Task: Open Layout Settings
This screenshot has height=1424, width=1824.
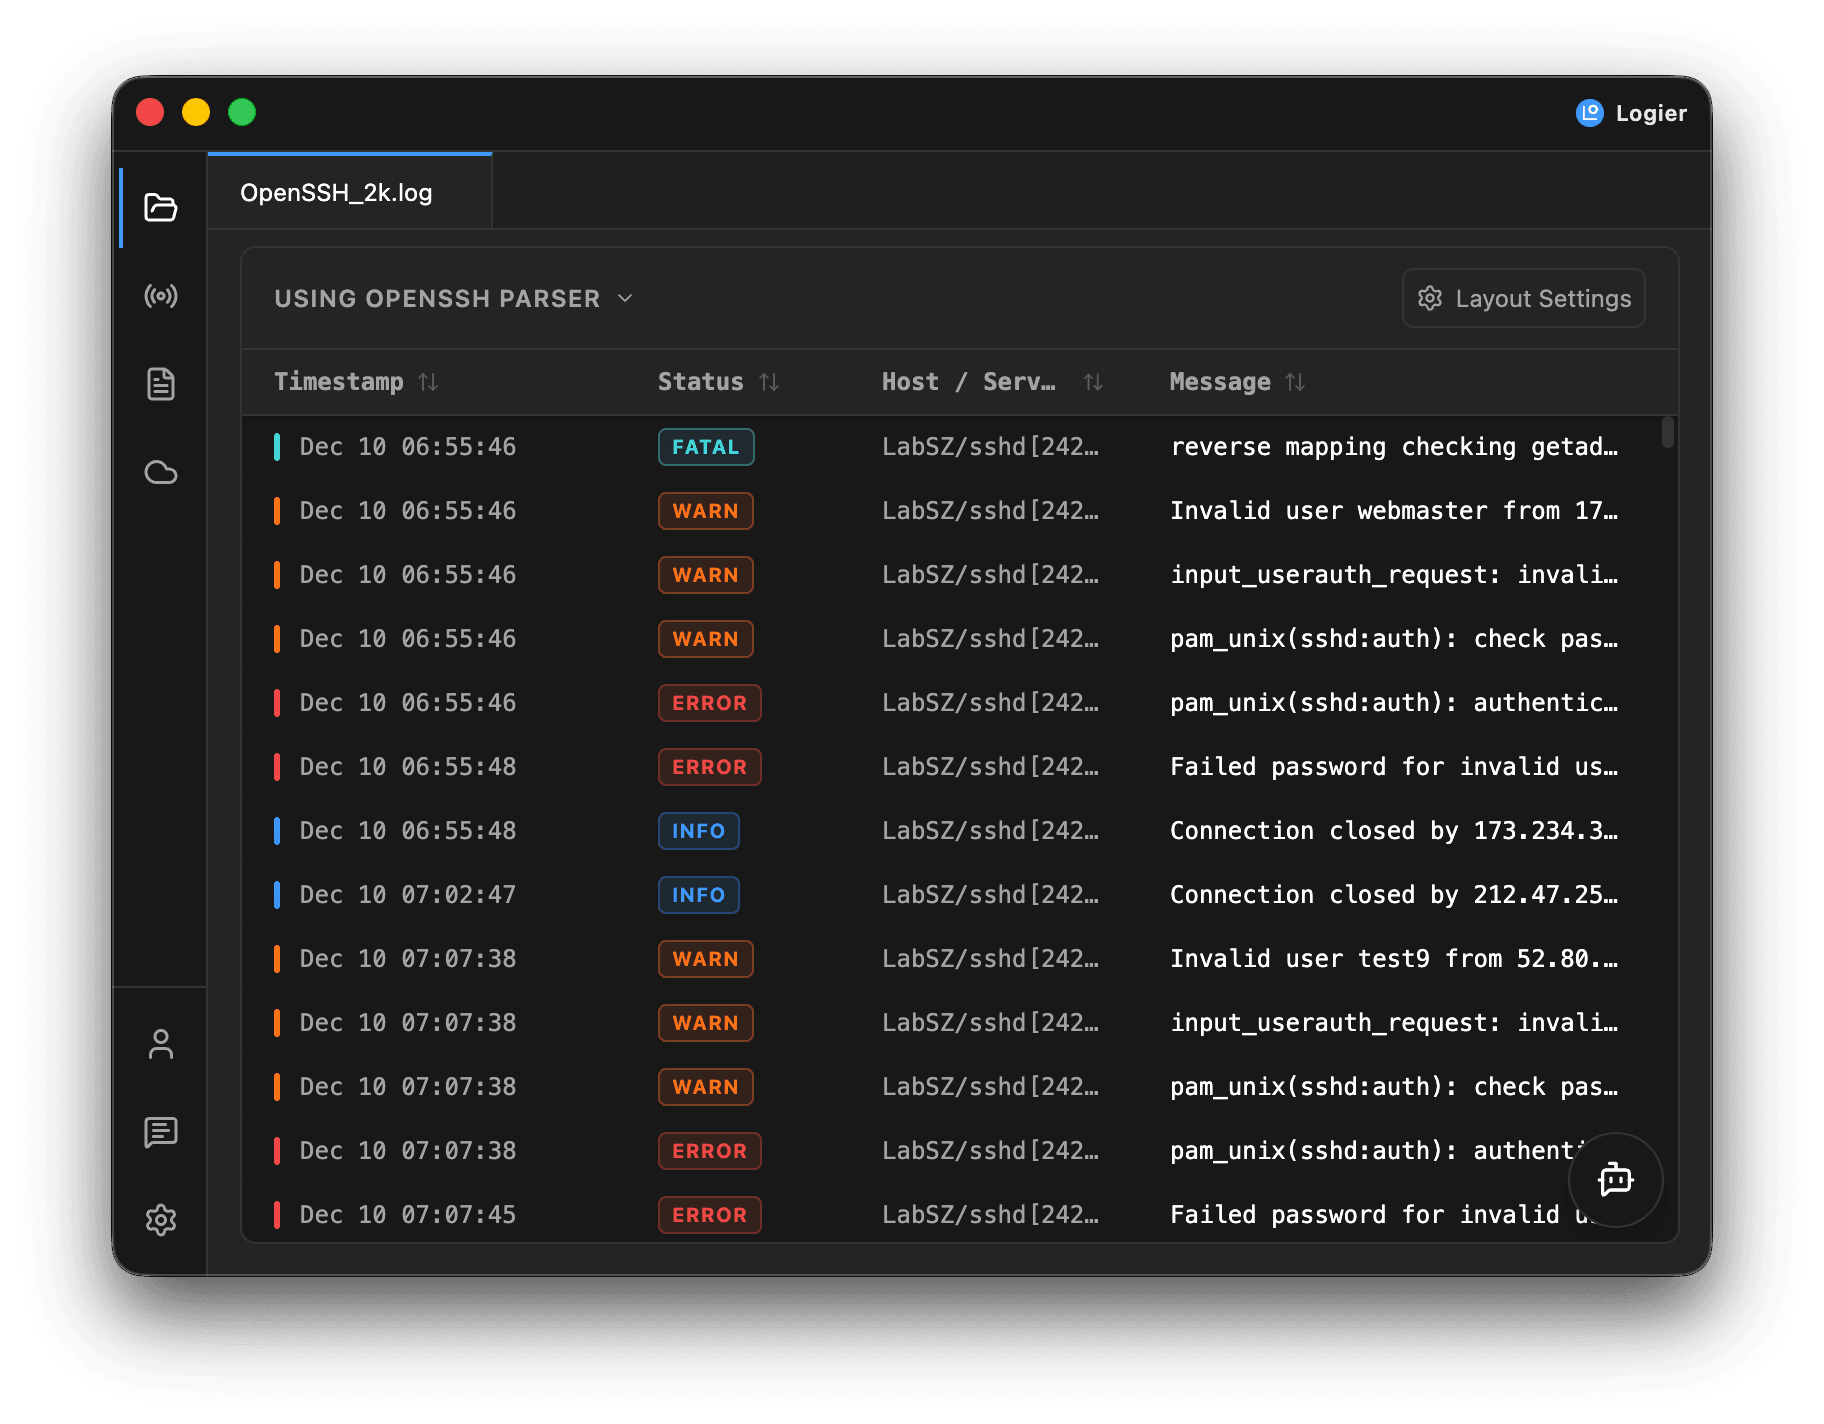Action: point(1523,298)
